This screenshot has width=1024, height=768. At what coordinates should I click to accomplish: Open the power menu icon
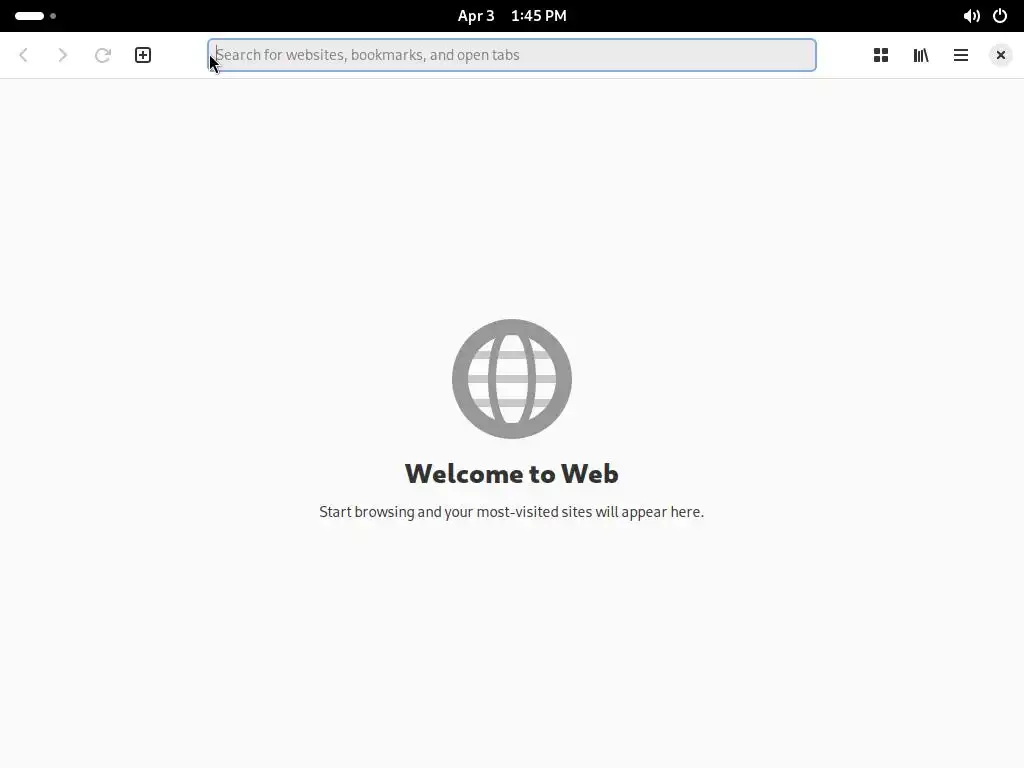point(1000,16)
